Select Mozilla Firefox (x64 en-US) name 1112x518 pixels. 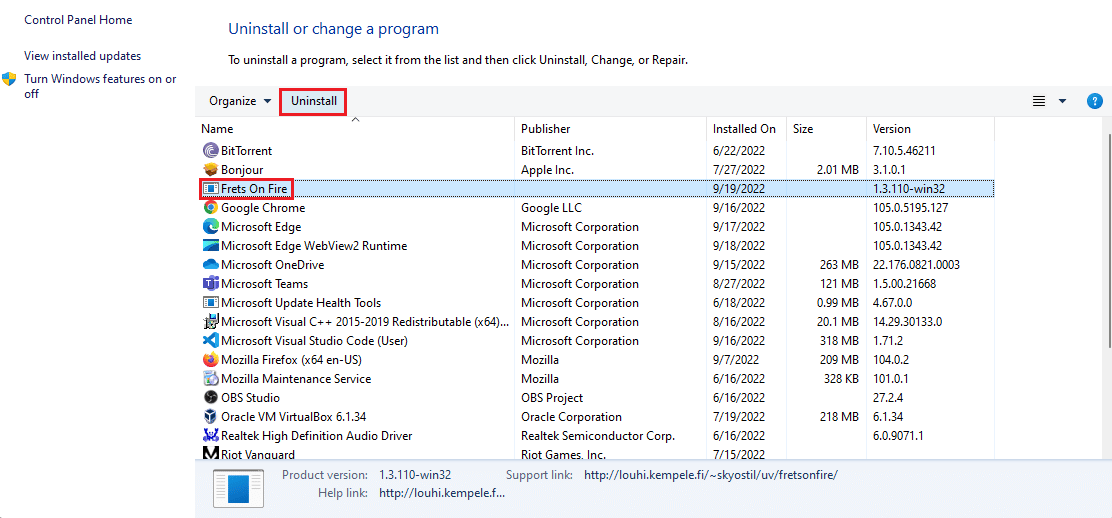(291, 360)
